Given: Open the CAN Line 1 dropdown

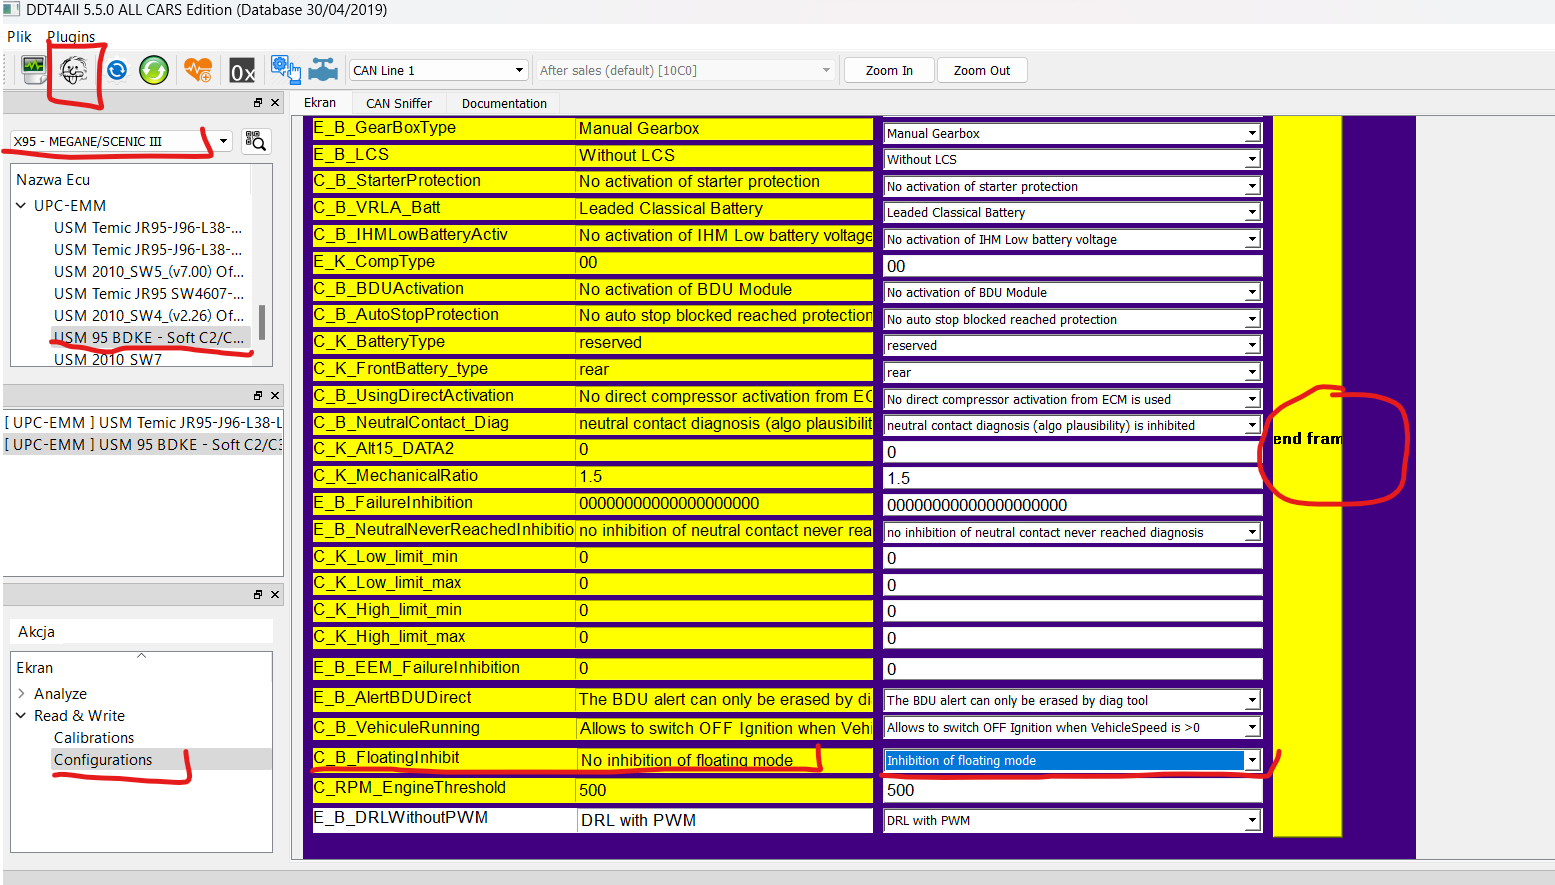Looking at the screenshot, I should coord(438,70).
